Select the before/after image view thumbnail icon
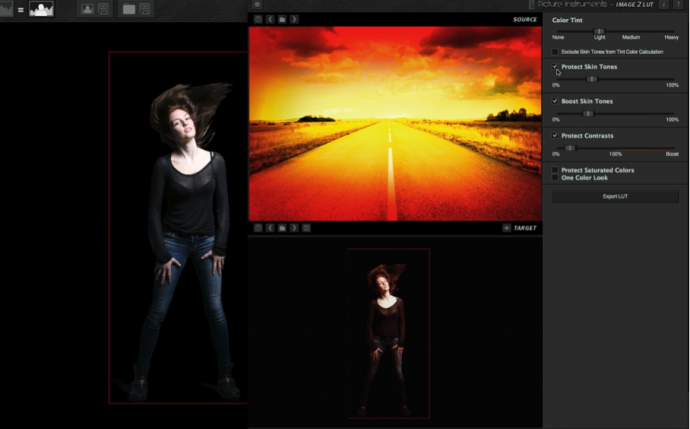This screenshot has width=690, height=429. pyautogui.click(x=41, y=9)
